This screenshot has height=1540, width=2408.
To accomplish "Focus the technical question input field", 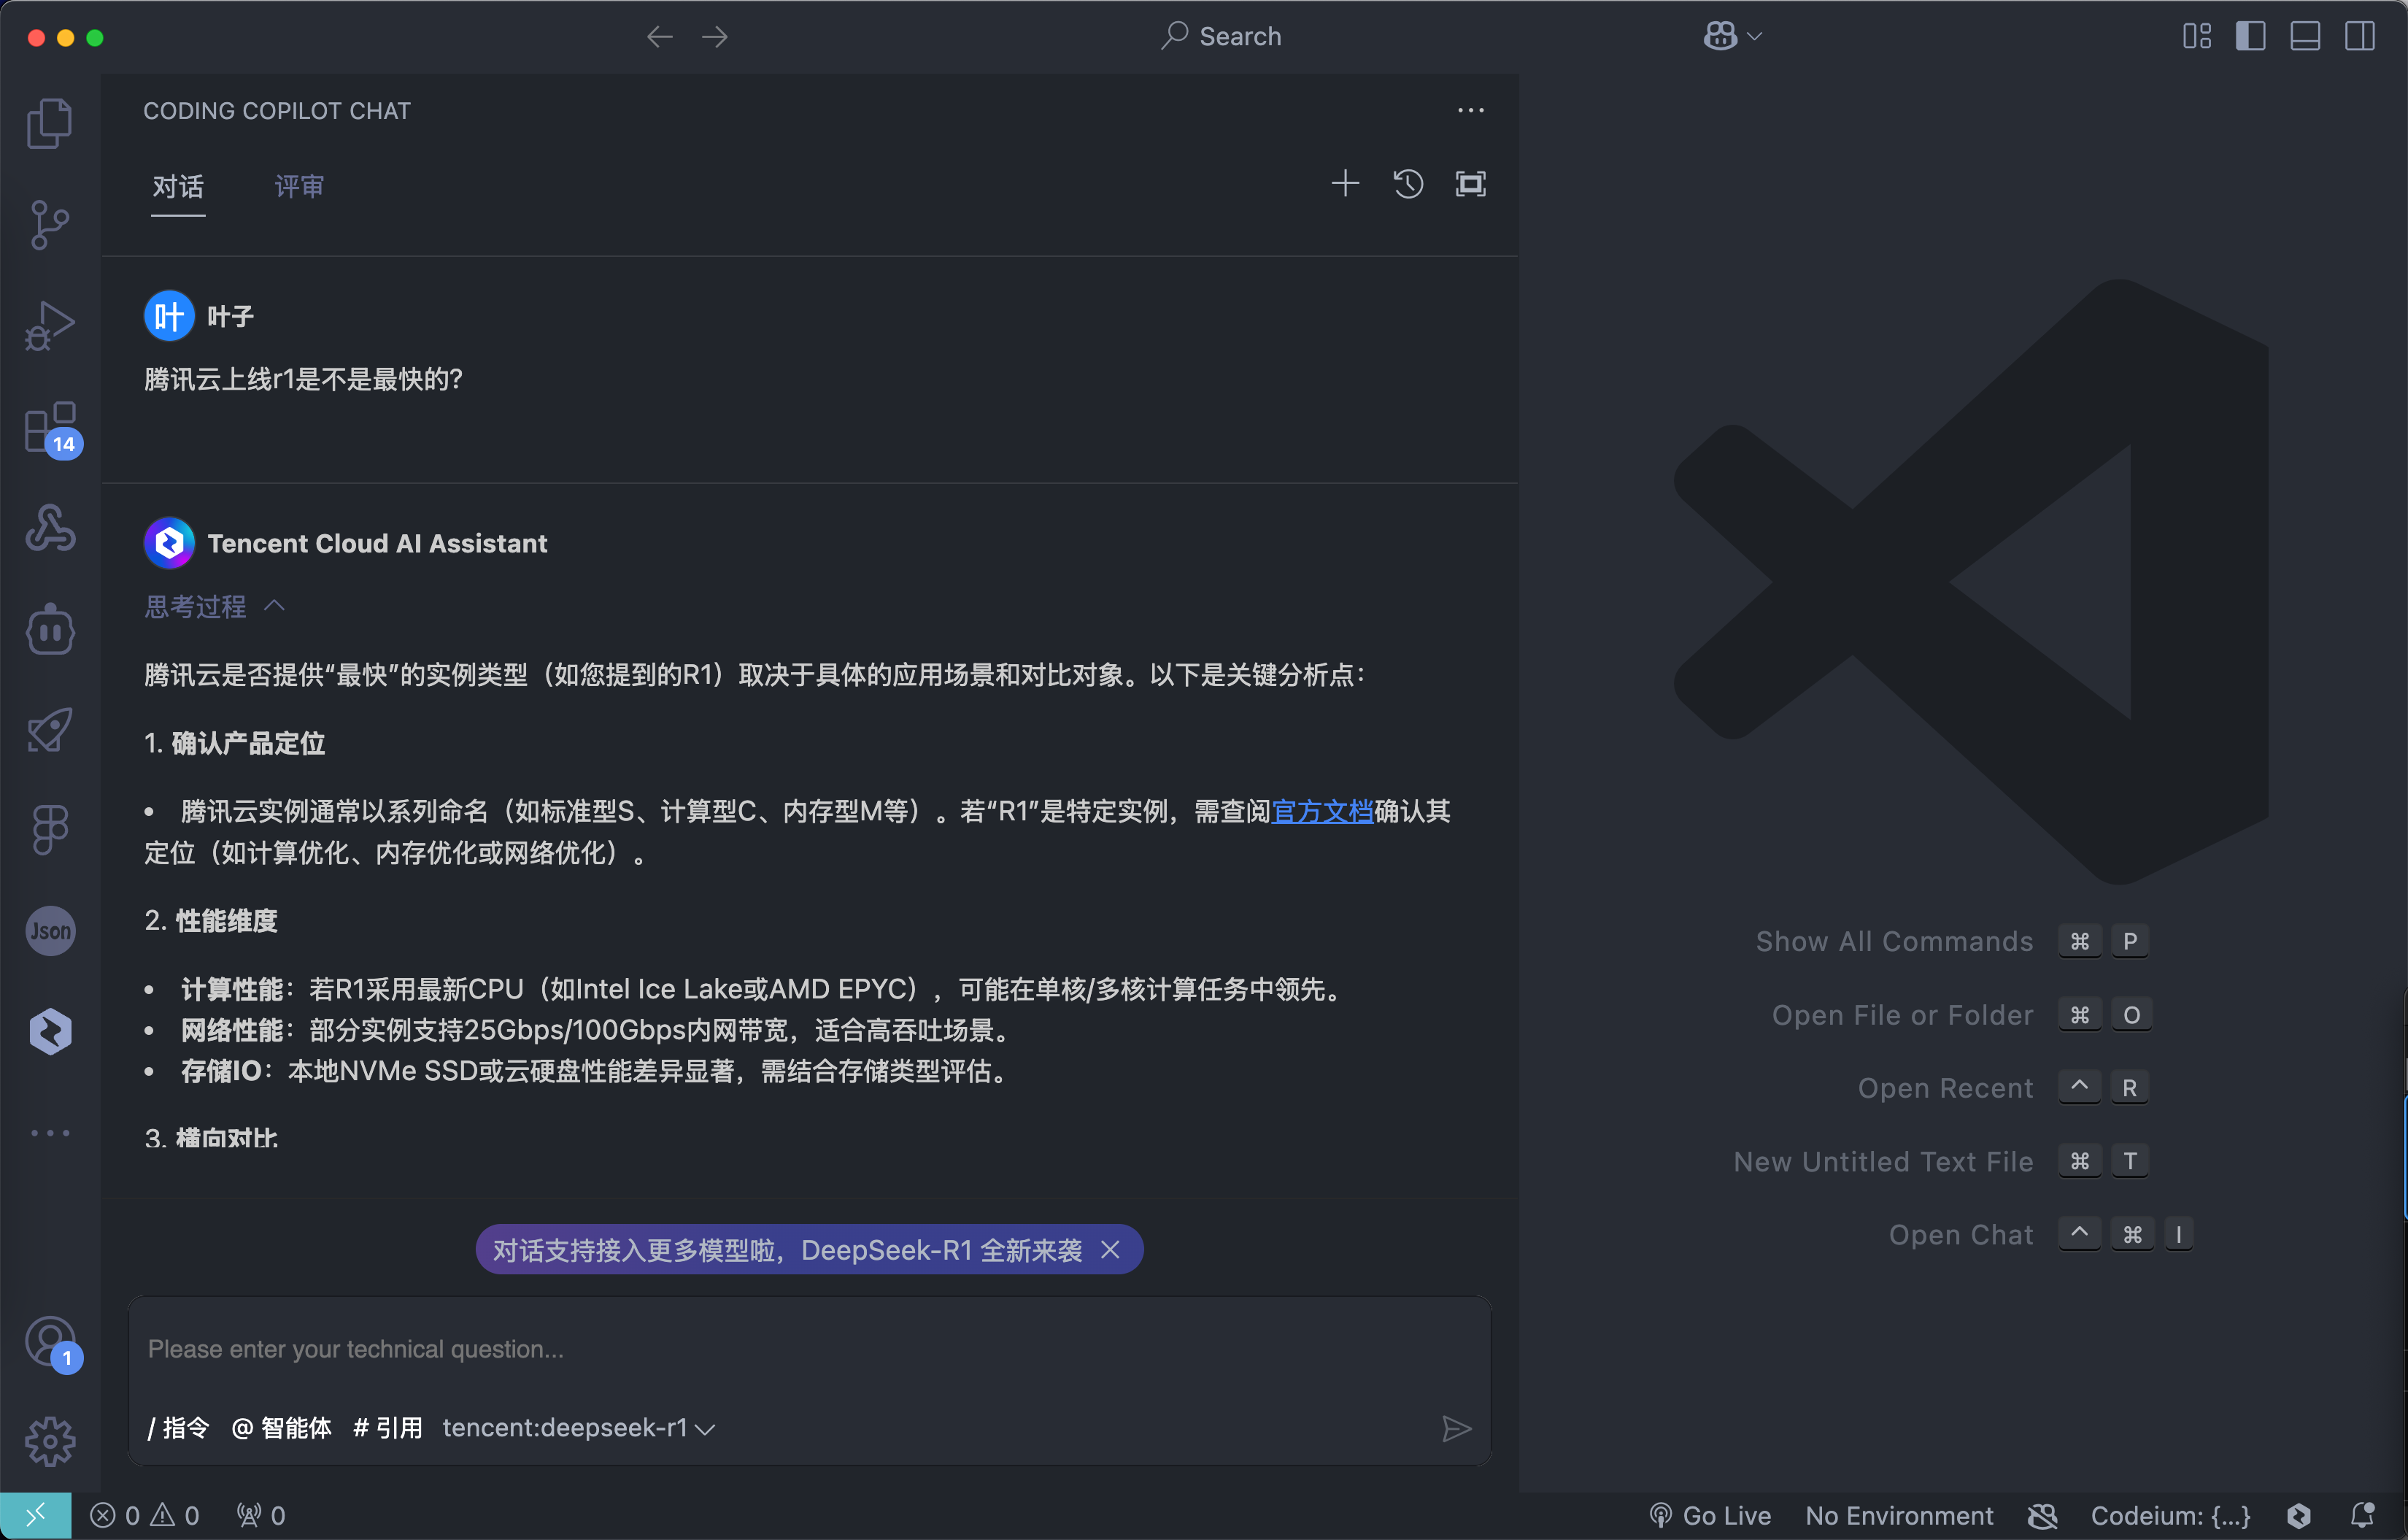I will [x=808, y=1350].
